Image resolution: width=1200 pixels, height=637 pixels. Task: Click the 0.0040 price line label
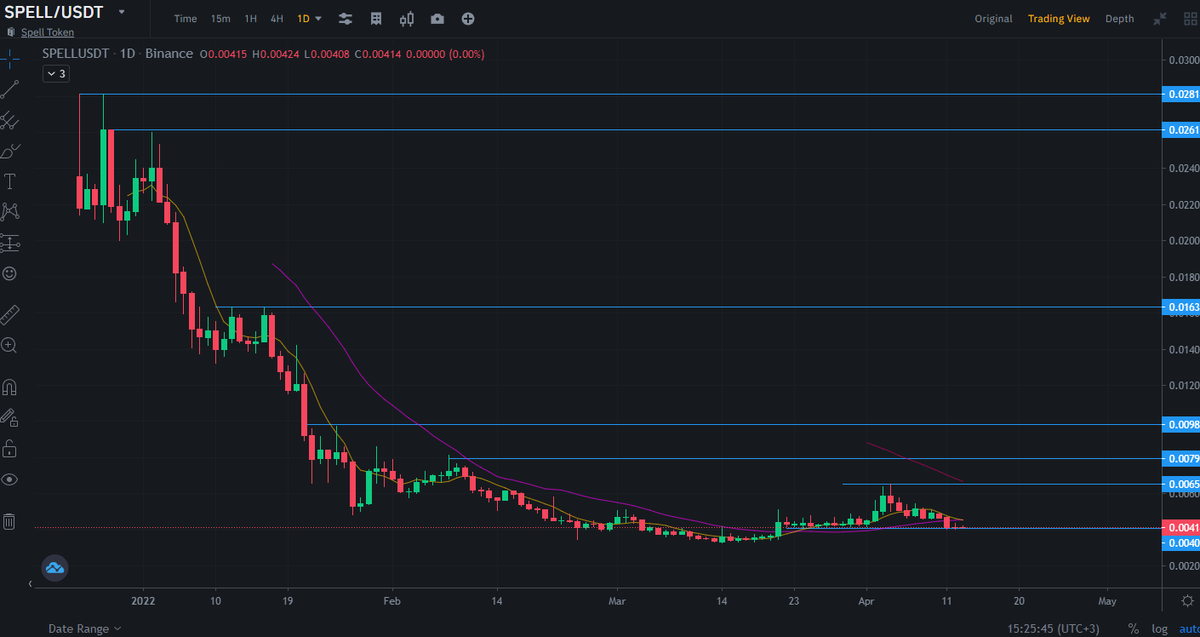point(1180,542)
